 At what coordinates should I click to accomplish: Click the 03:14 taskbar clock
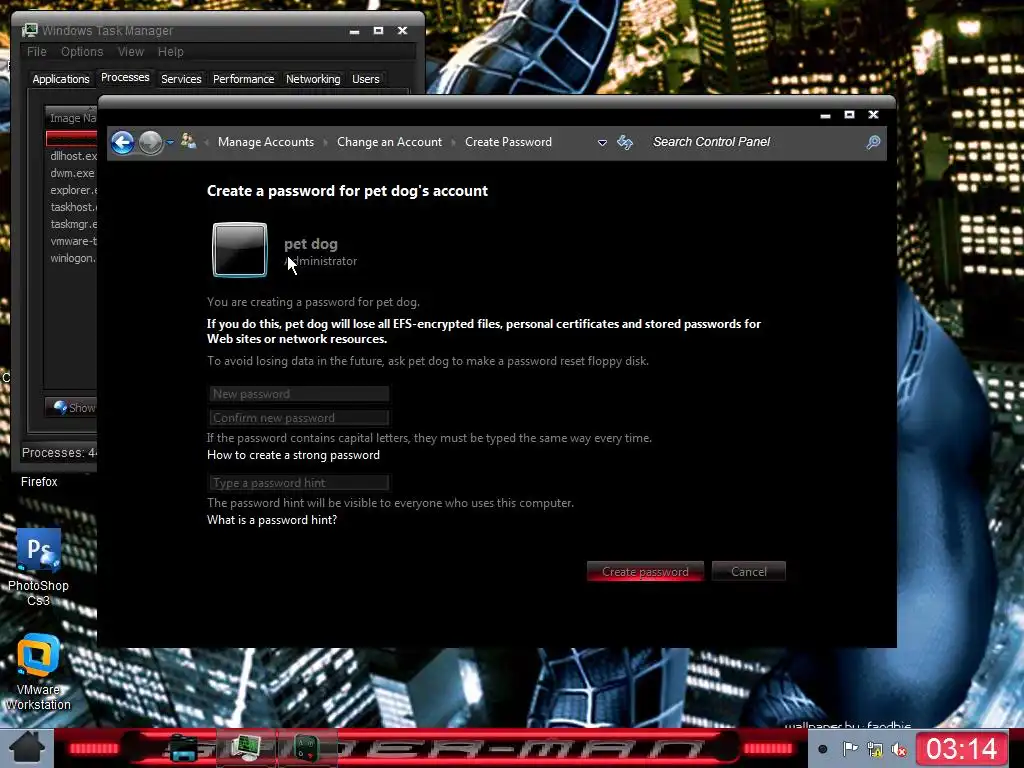point(961,748)
